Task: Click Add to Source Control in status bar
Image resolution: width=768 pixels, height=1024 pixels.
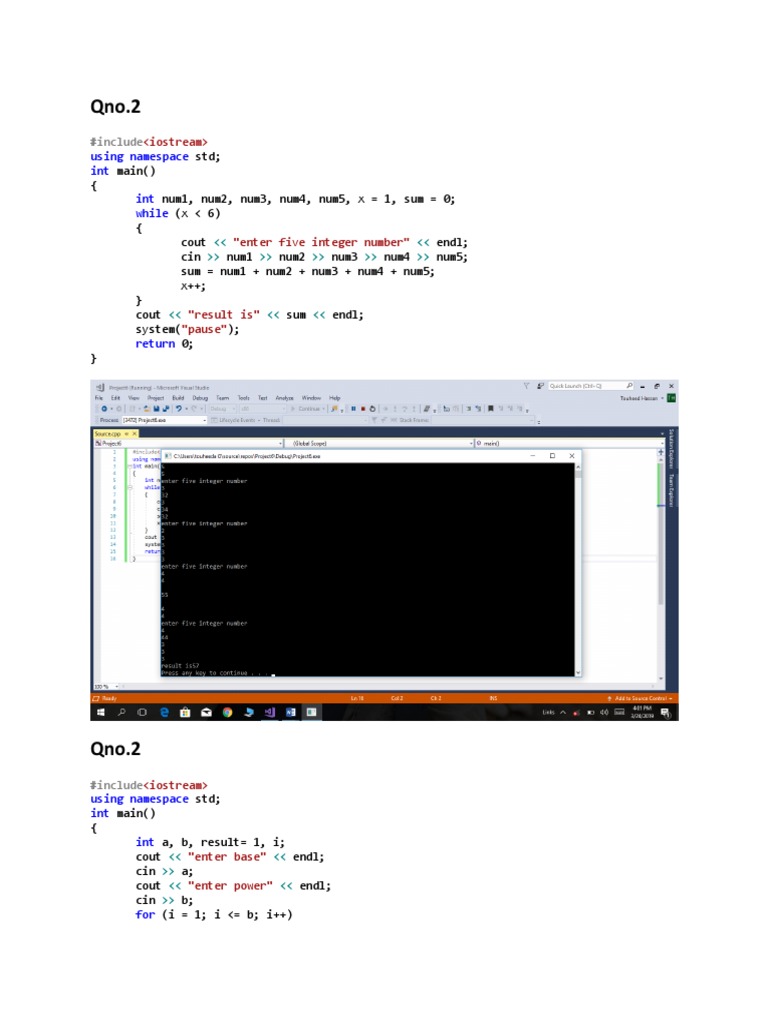Action: click(640, 697)
